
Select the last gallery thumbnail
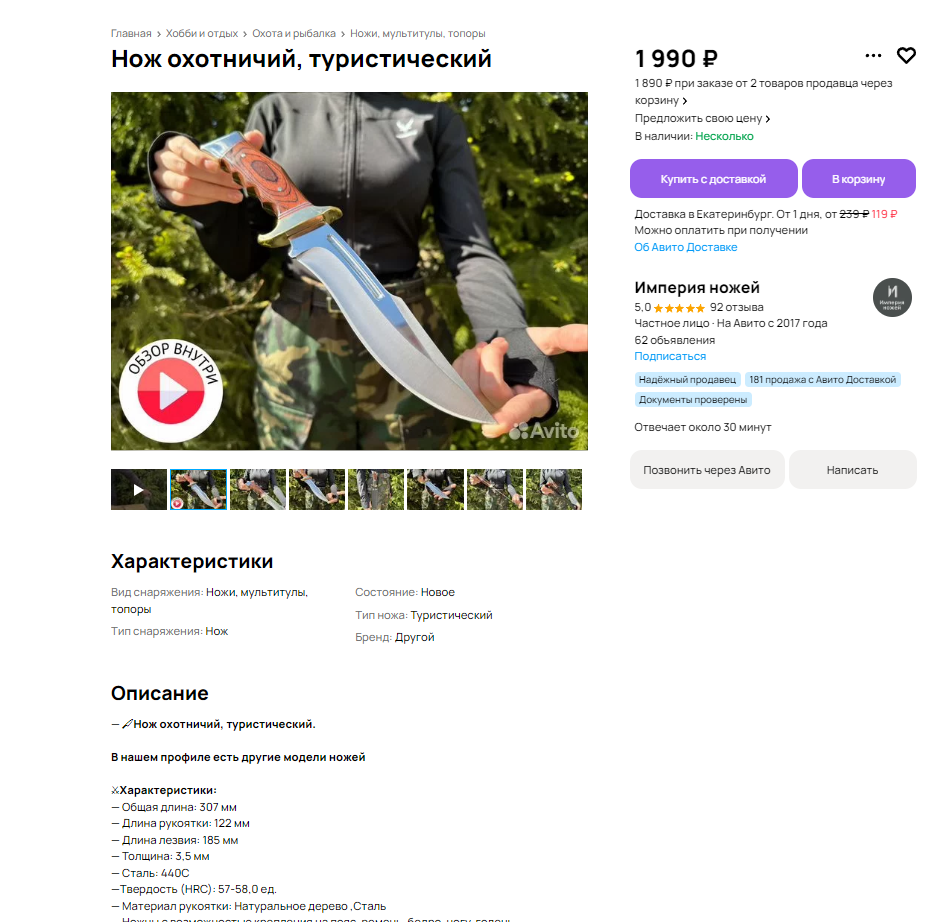tap(554, 489)
